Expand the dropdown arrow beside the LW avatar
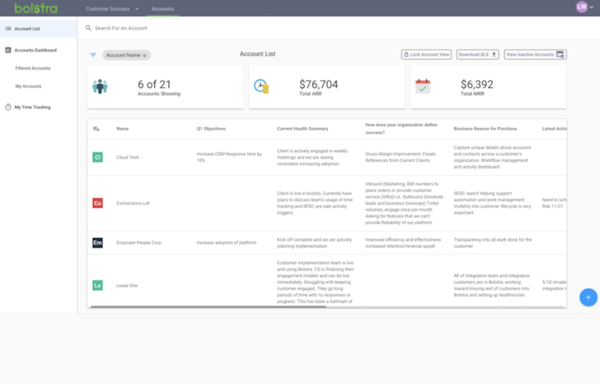The image size is (600, 384). [592, 7]
